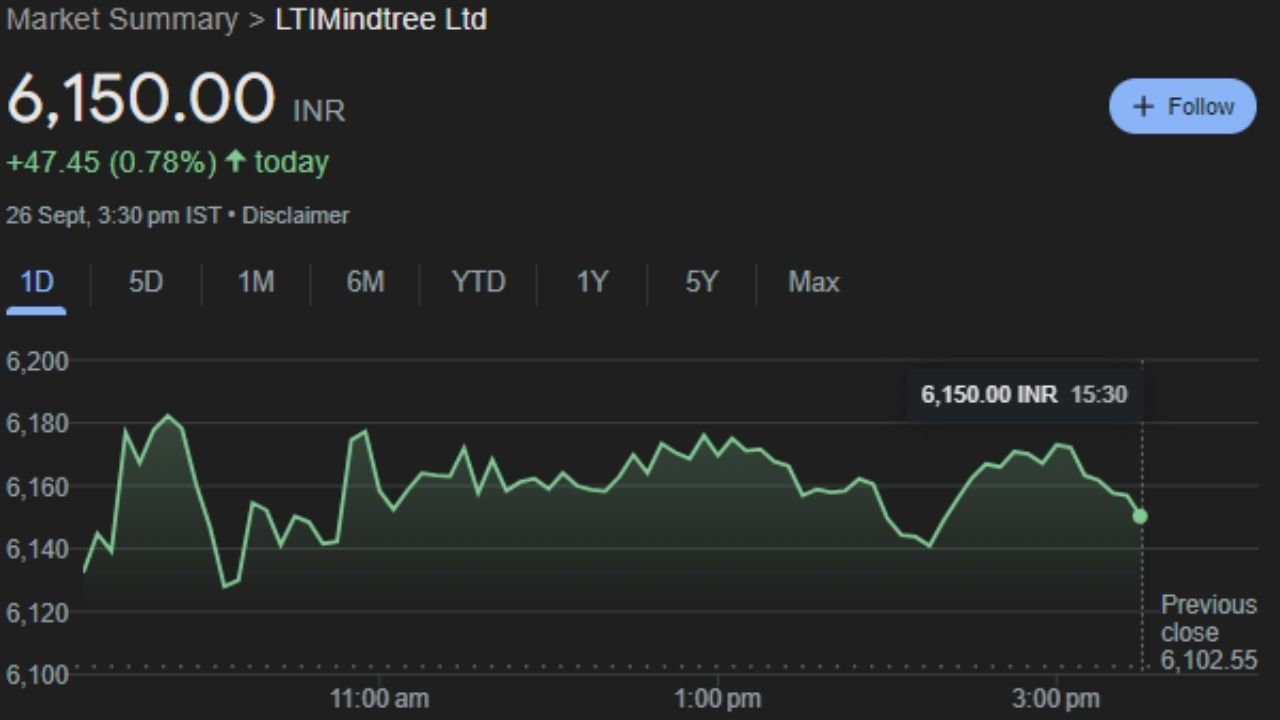The image size is (1280, 720).
Task: Click the 3:00 pm axis label
Action: click(1055, 698)
